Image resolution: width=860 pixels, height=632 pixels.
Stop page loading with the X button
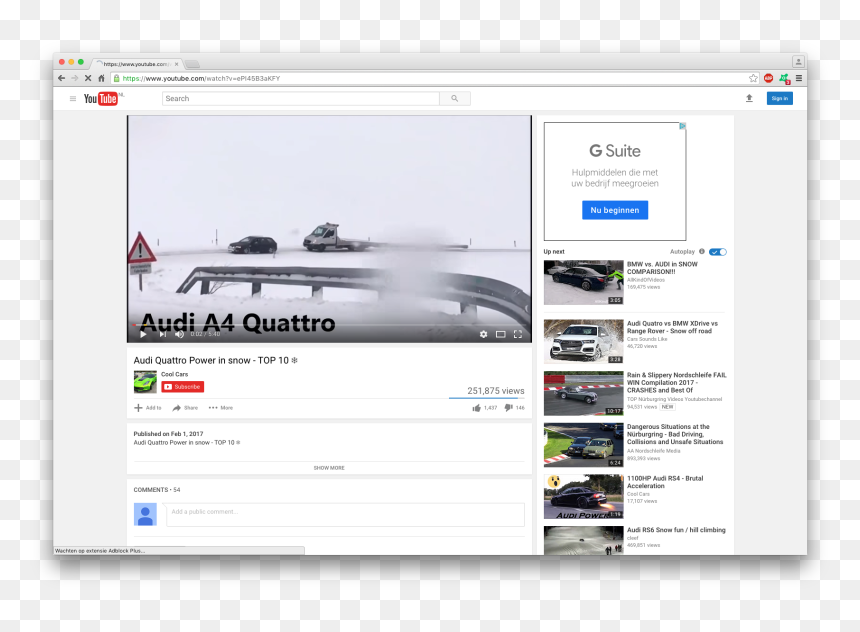coord(88,78)
